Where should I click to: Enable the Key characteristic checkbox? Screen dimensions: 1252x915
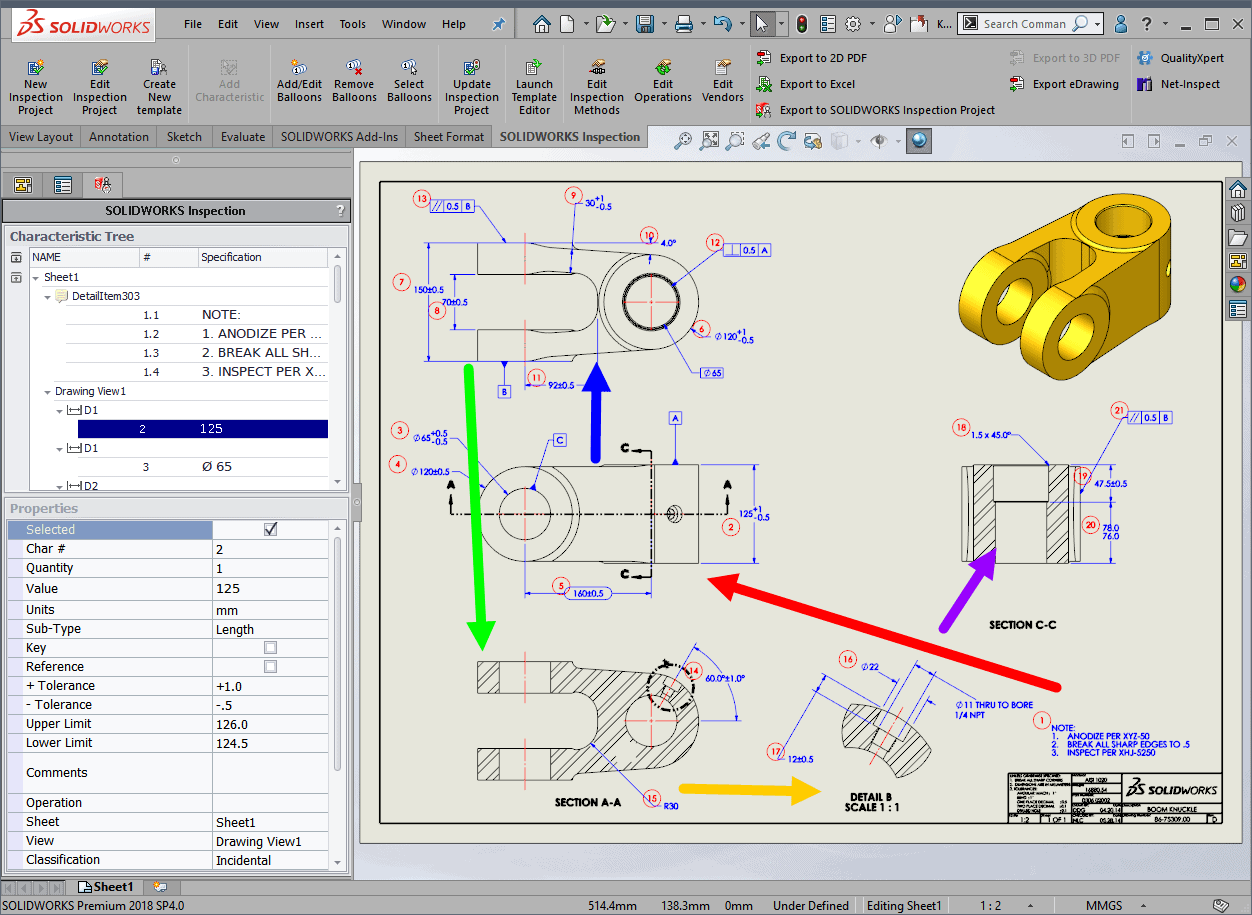pyautogui.click(x=270, y=648)
